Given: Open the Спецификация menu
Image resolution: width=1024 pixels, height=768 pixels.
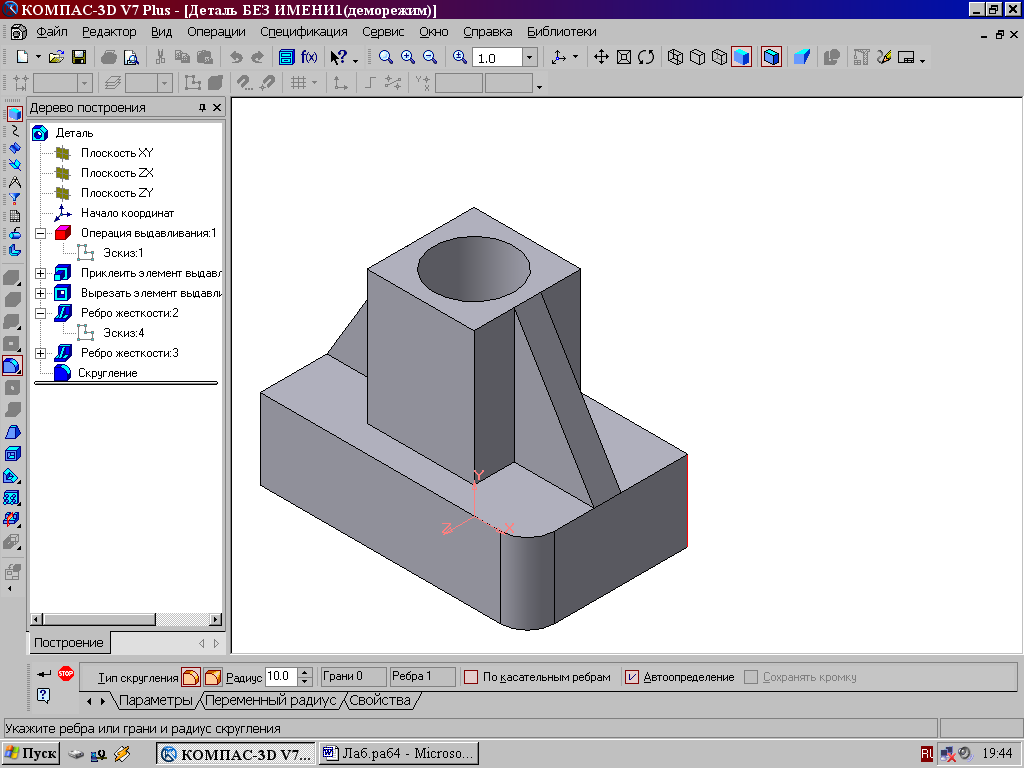Looking at the screenshot, I should click(x=304, y=31).
